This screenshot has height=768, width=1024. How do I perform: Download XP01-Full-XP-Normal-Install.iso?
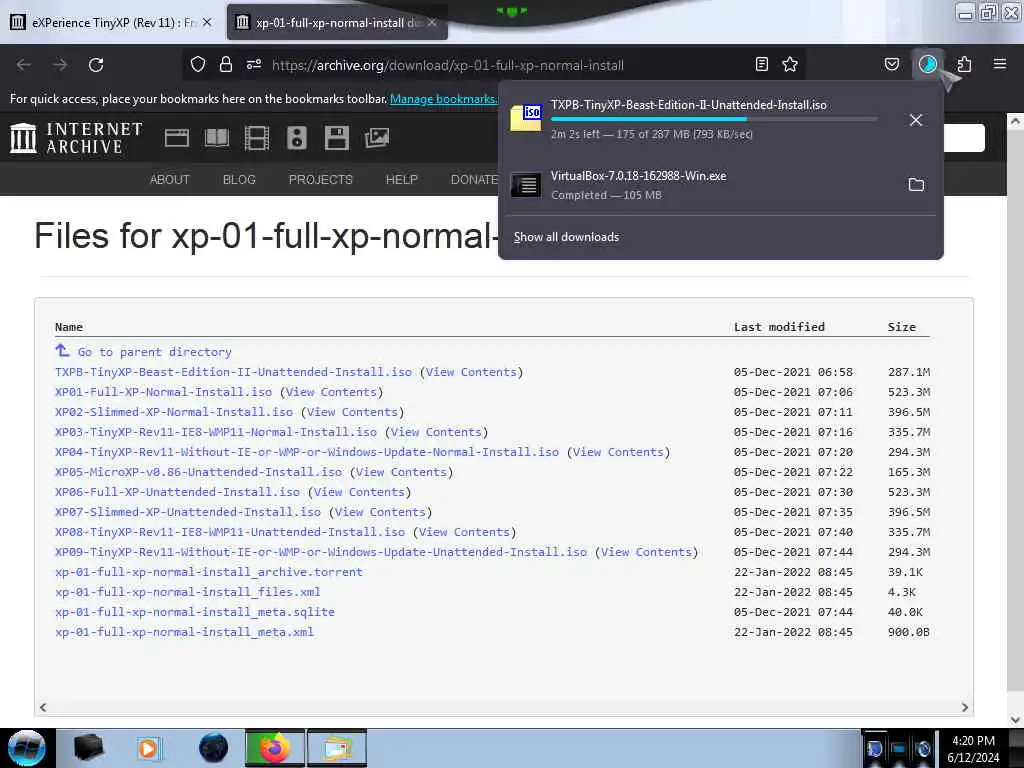[x=163, y=392]
